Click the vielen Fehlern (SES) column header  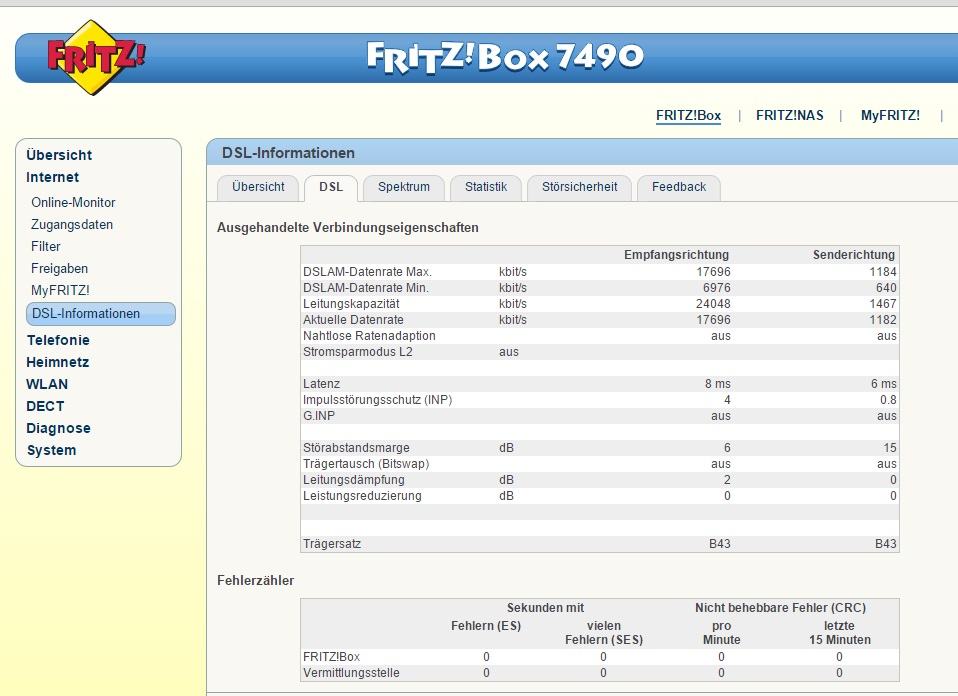tap(604, 632)
